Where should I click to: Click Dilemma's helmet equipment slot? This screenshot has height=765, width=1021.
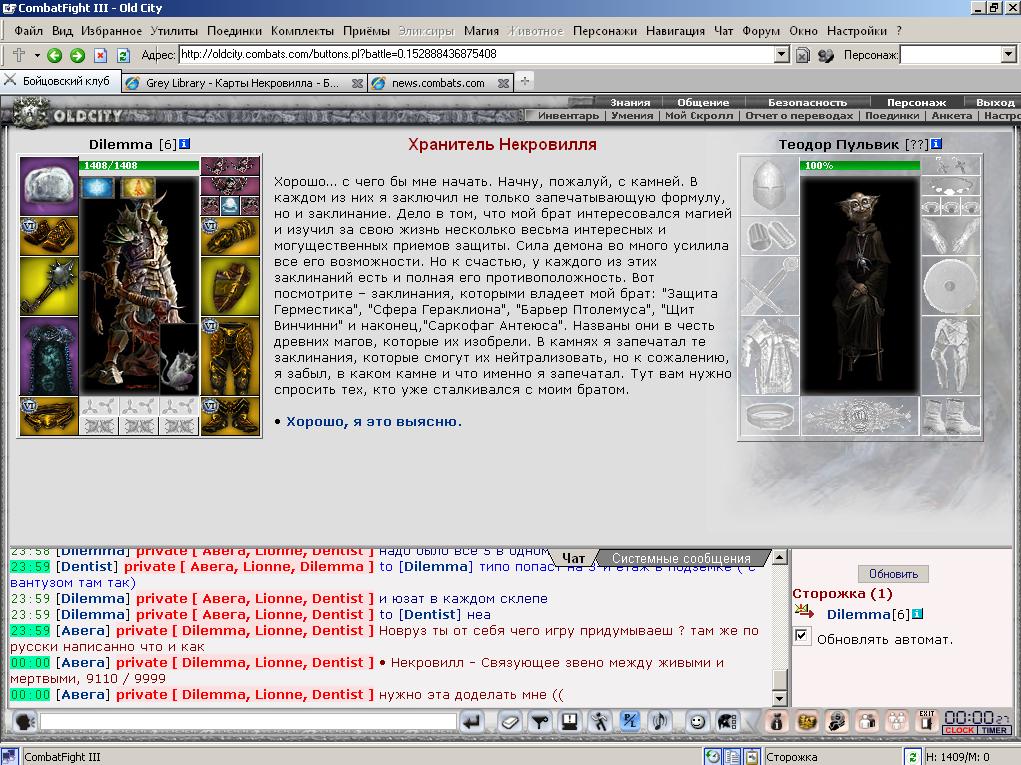(x=49, y=186)
